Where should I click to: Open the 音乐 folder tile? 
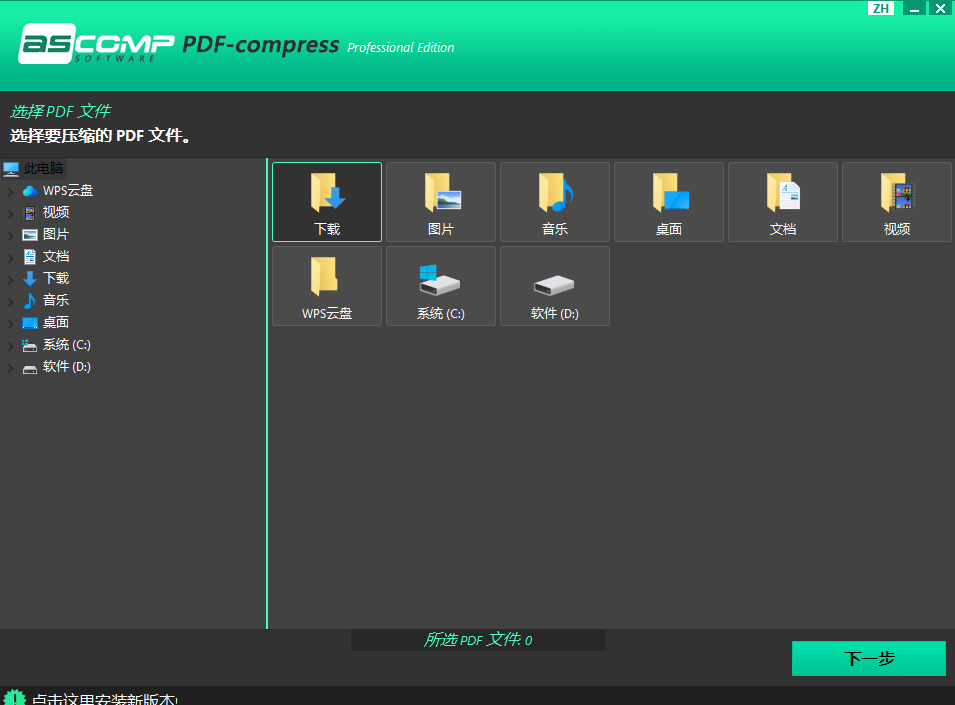[x=555, y=202]
